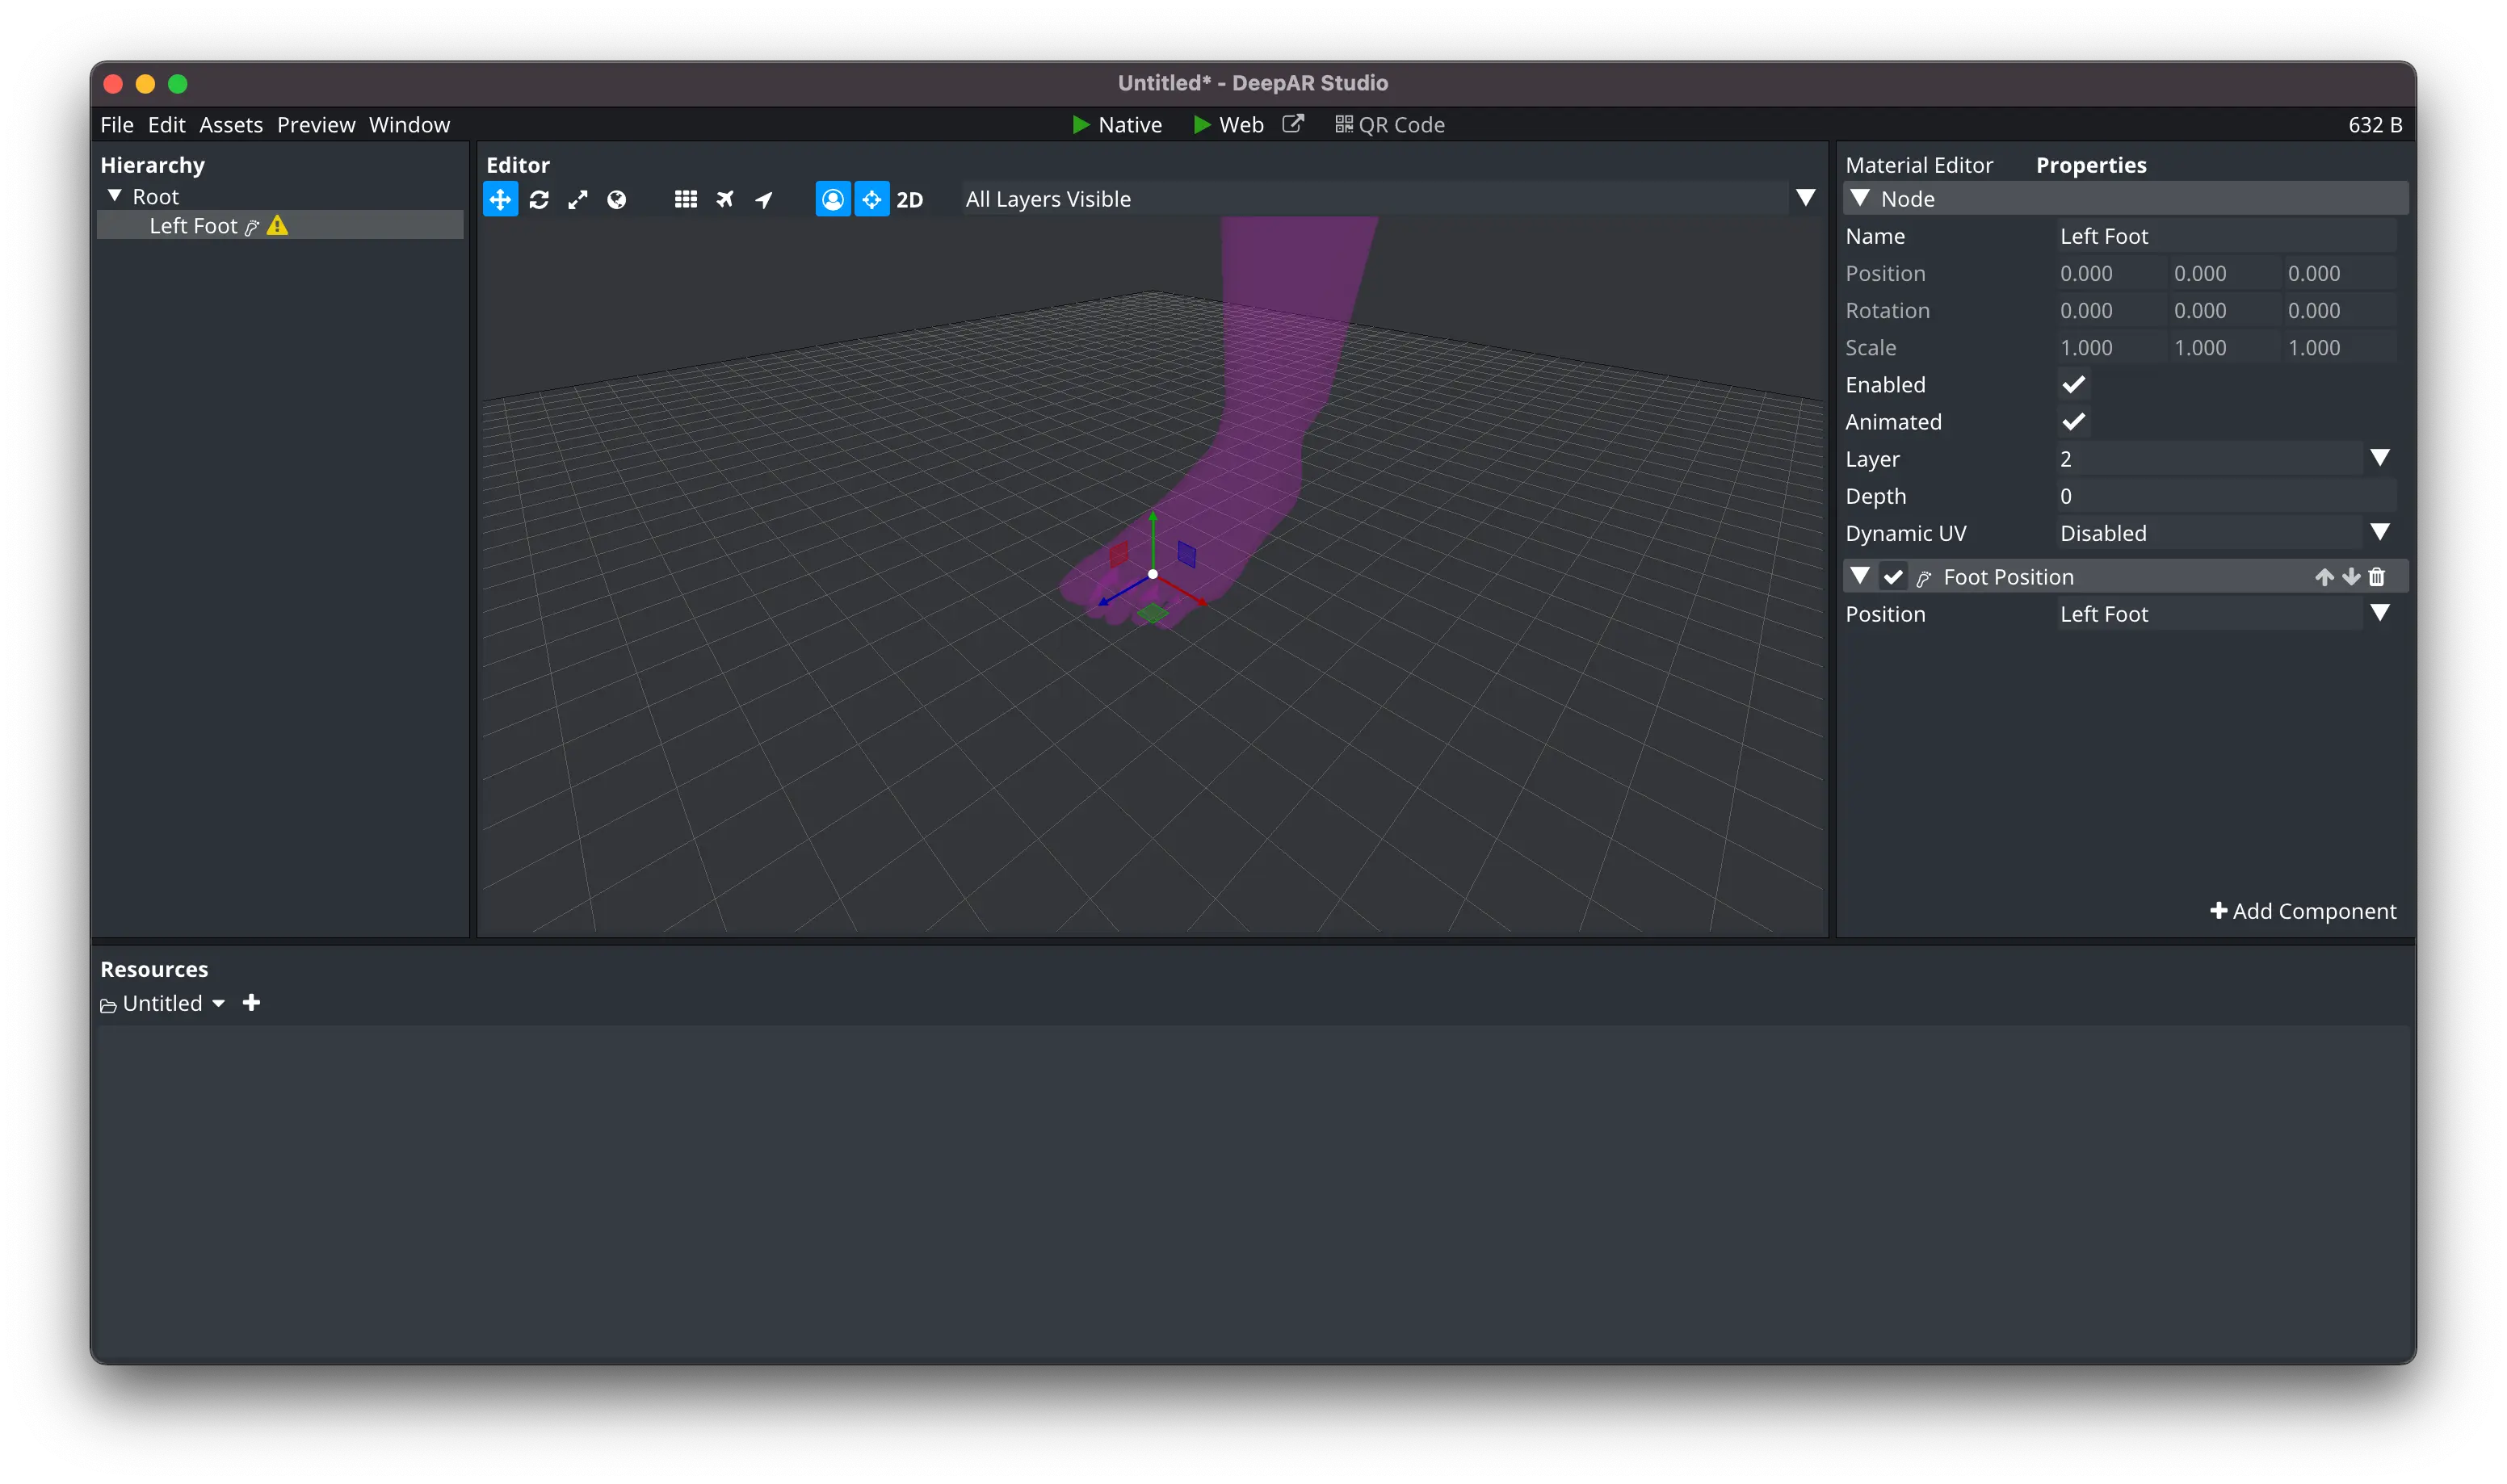
Task: Select the Rotate tool in Editor toolbar
Action: click(x=539, y=199)
